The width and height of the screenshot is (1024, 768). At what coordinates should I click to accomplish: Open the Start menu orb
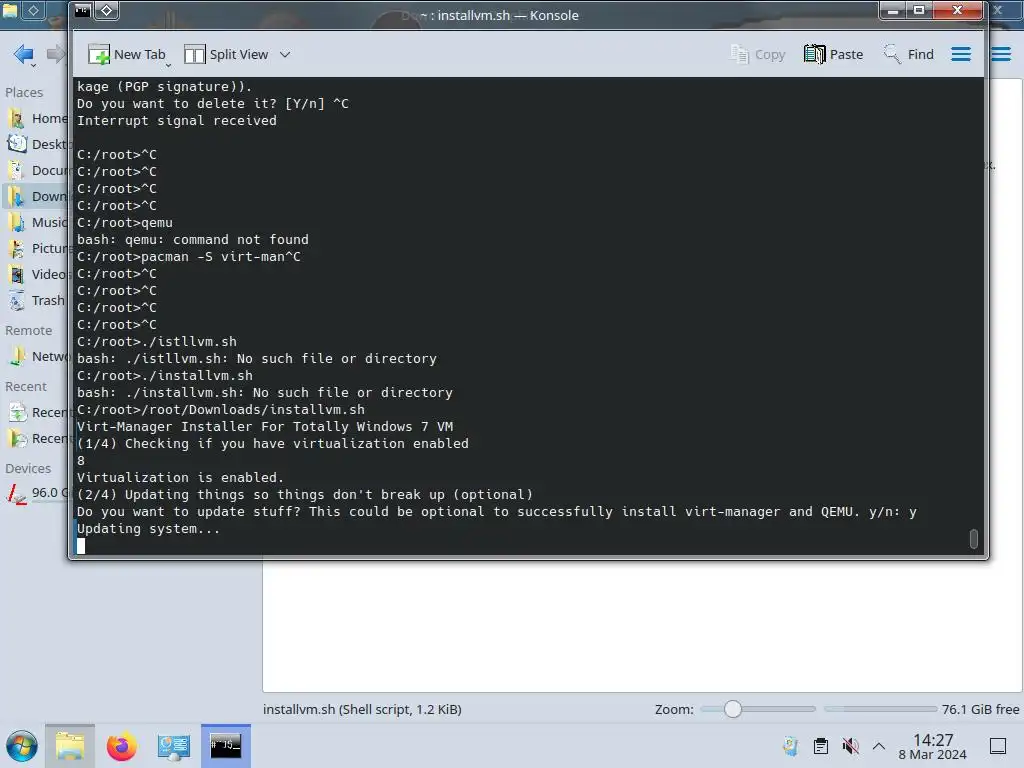point(22,746)
